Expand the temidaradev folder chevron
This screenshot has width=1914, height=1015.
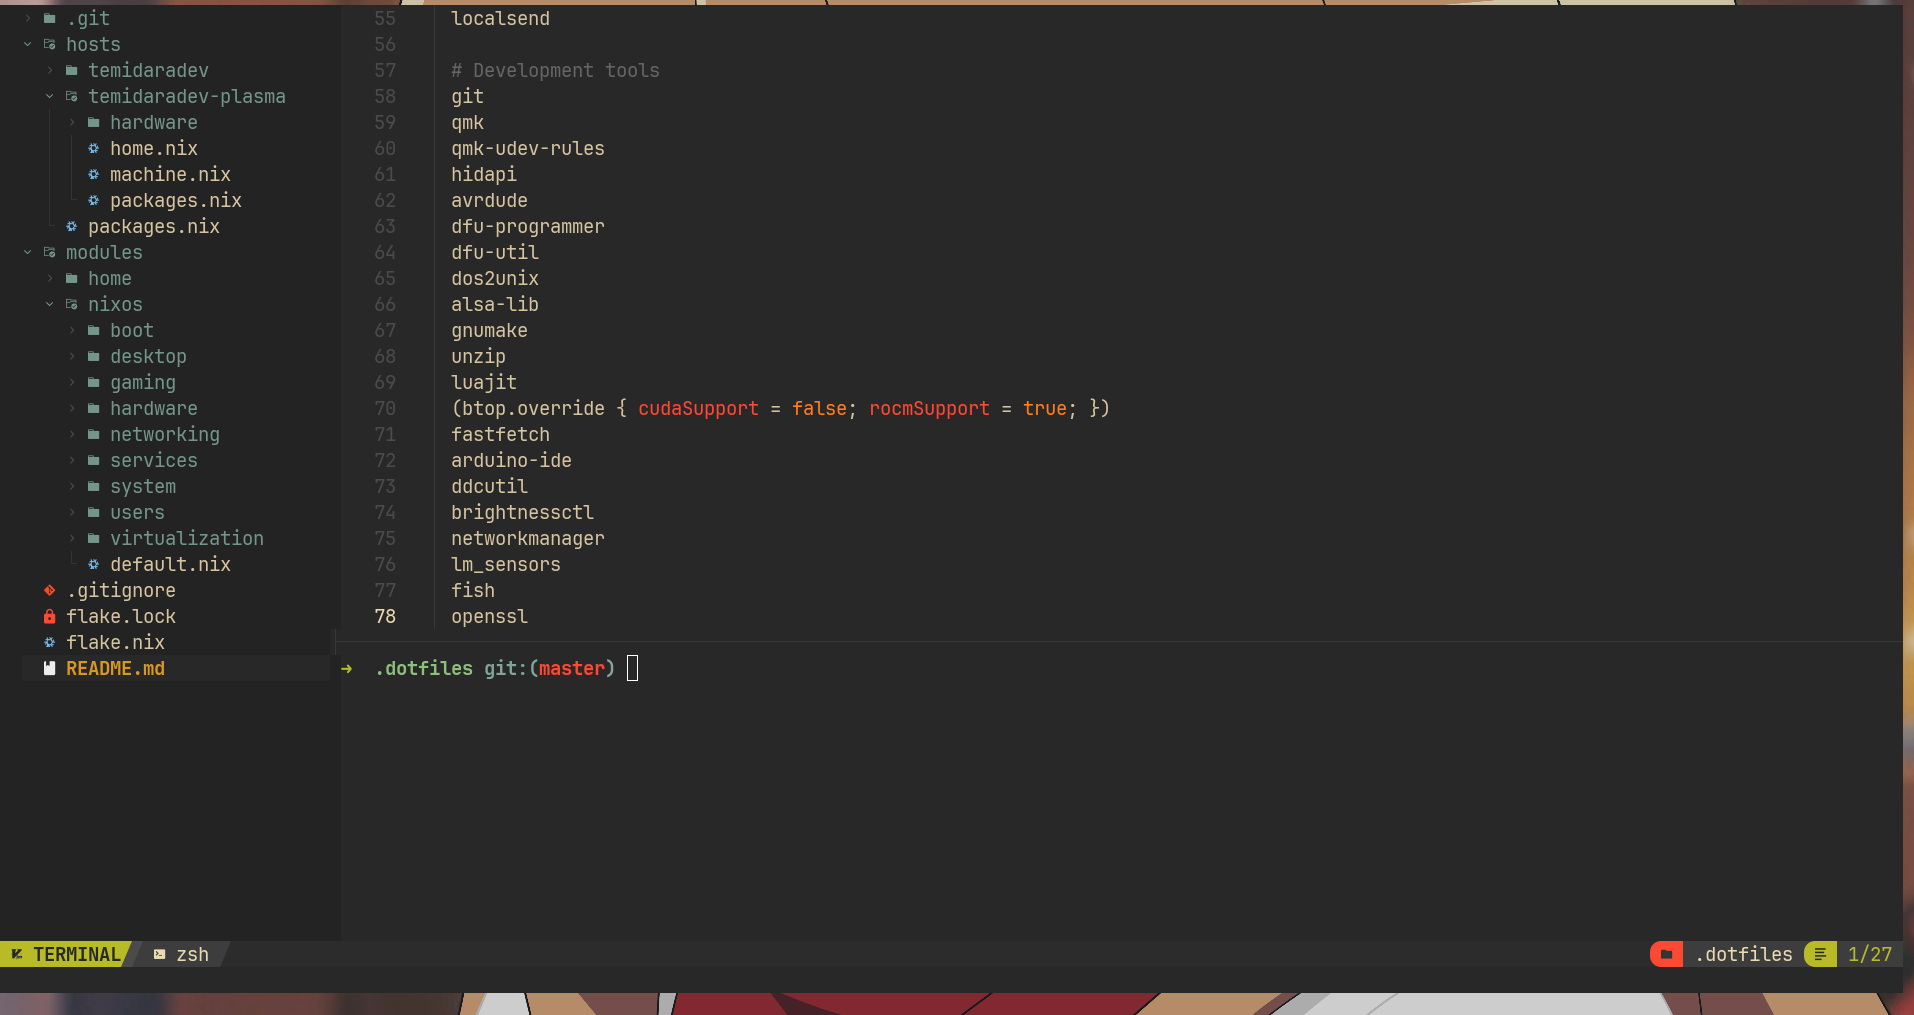[50, 71]
